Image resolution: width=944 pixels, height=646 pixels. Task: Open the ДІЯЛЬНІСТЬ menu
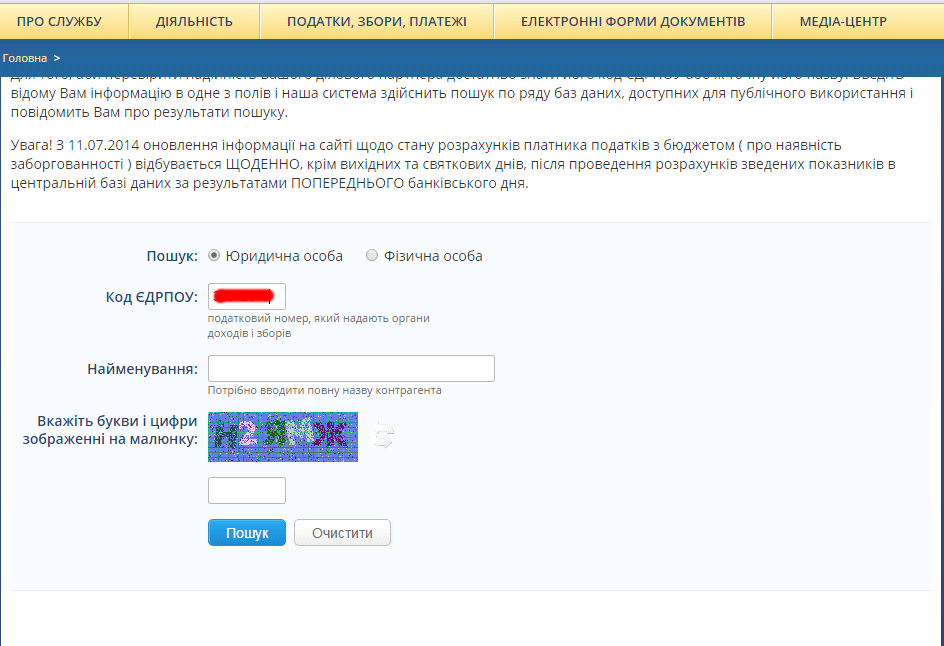pos(194,22)
